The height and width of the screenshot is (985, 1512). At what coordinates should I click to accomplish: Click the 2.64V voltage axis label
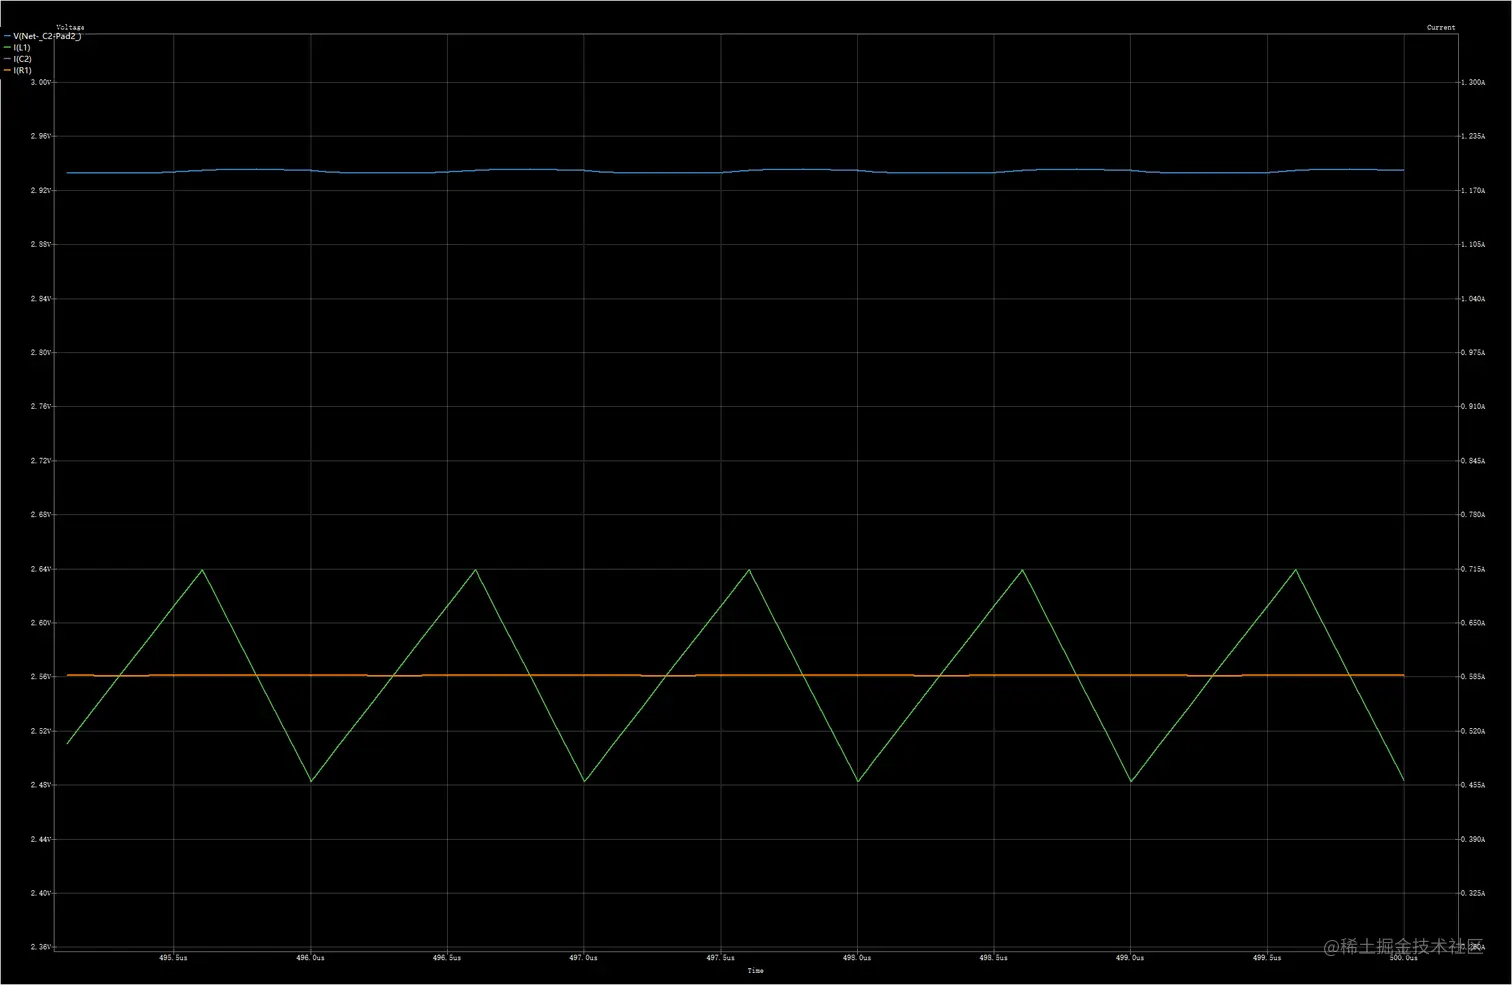[x=40, y=568]
